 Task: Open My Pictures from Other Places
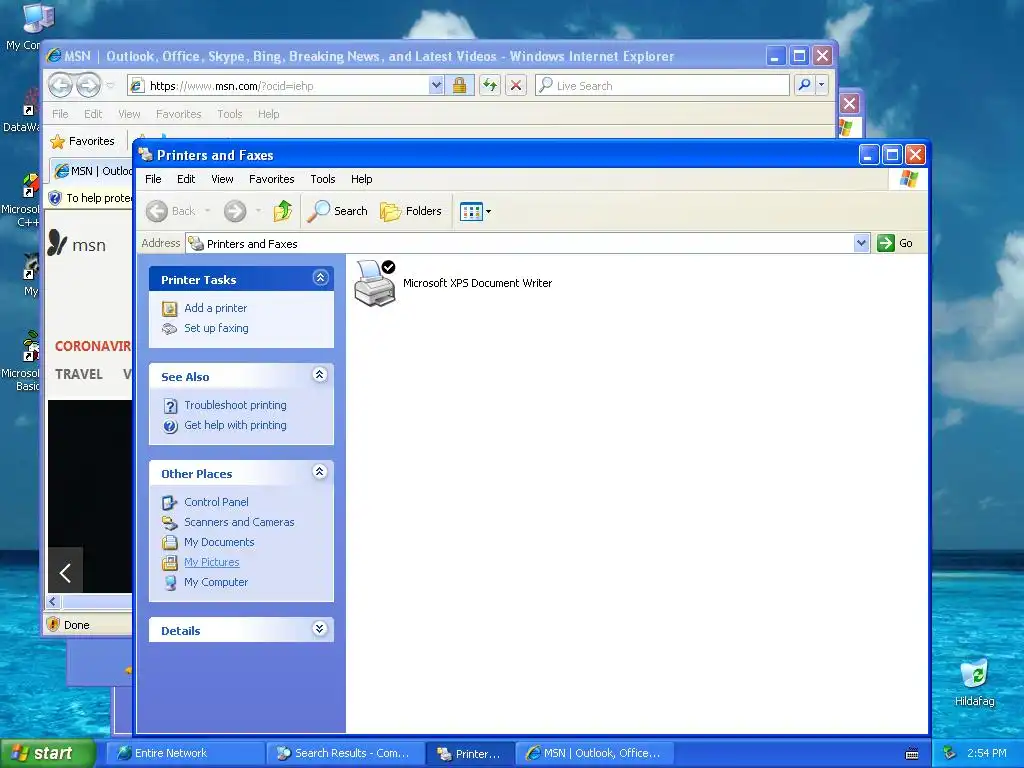click(x=212, y=562)
